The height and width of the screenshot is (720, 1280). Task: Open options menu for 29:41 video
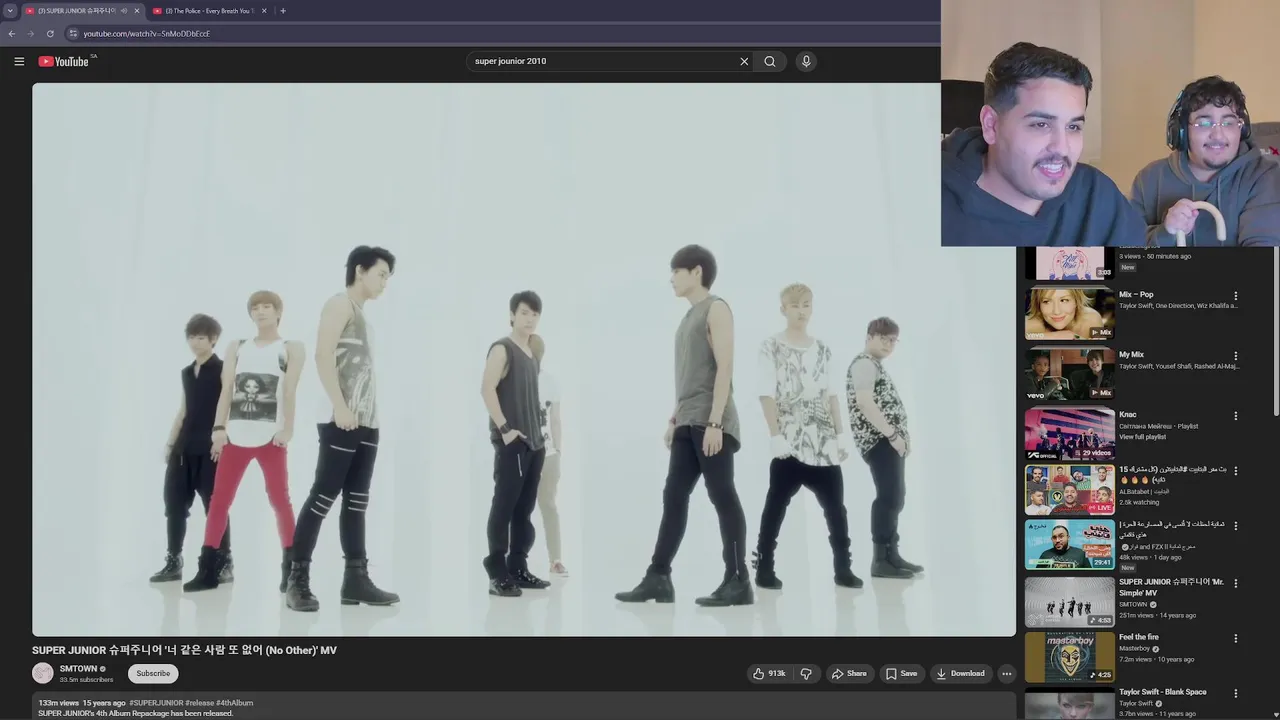[x=1235, y=526]
